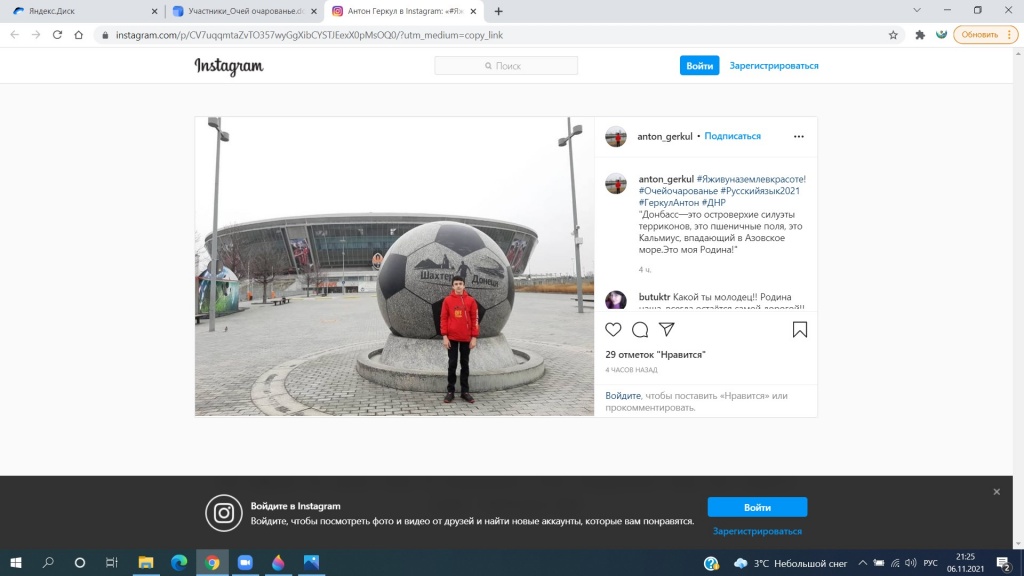Open the three-dot post options menu

tap(798, 136)
